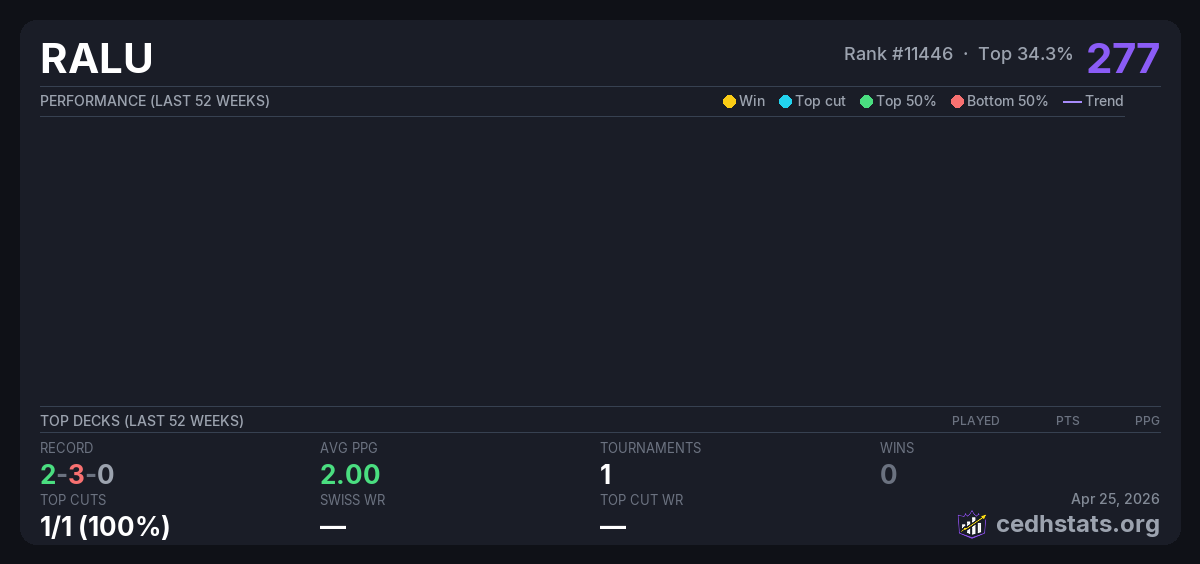This screenshot has width=1200, height=564.
Task: Sort by the PPG column header
Action: coord(1147,421)
